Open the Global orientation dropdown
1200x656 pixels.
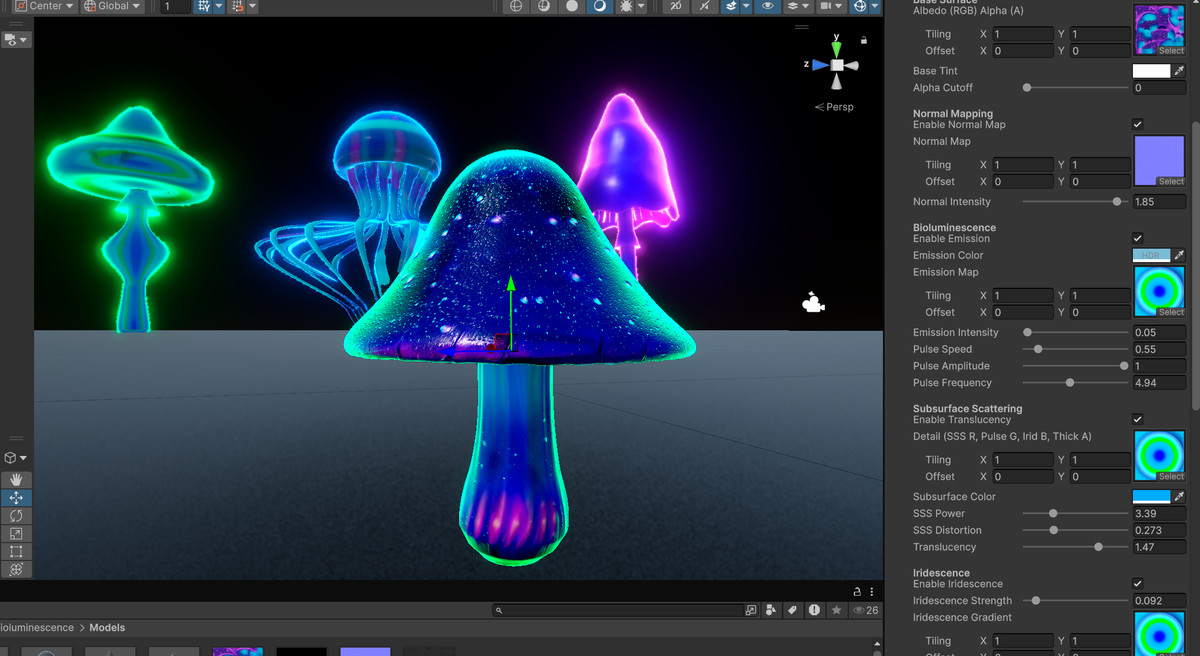point(111,6)
